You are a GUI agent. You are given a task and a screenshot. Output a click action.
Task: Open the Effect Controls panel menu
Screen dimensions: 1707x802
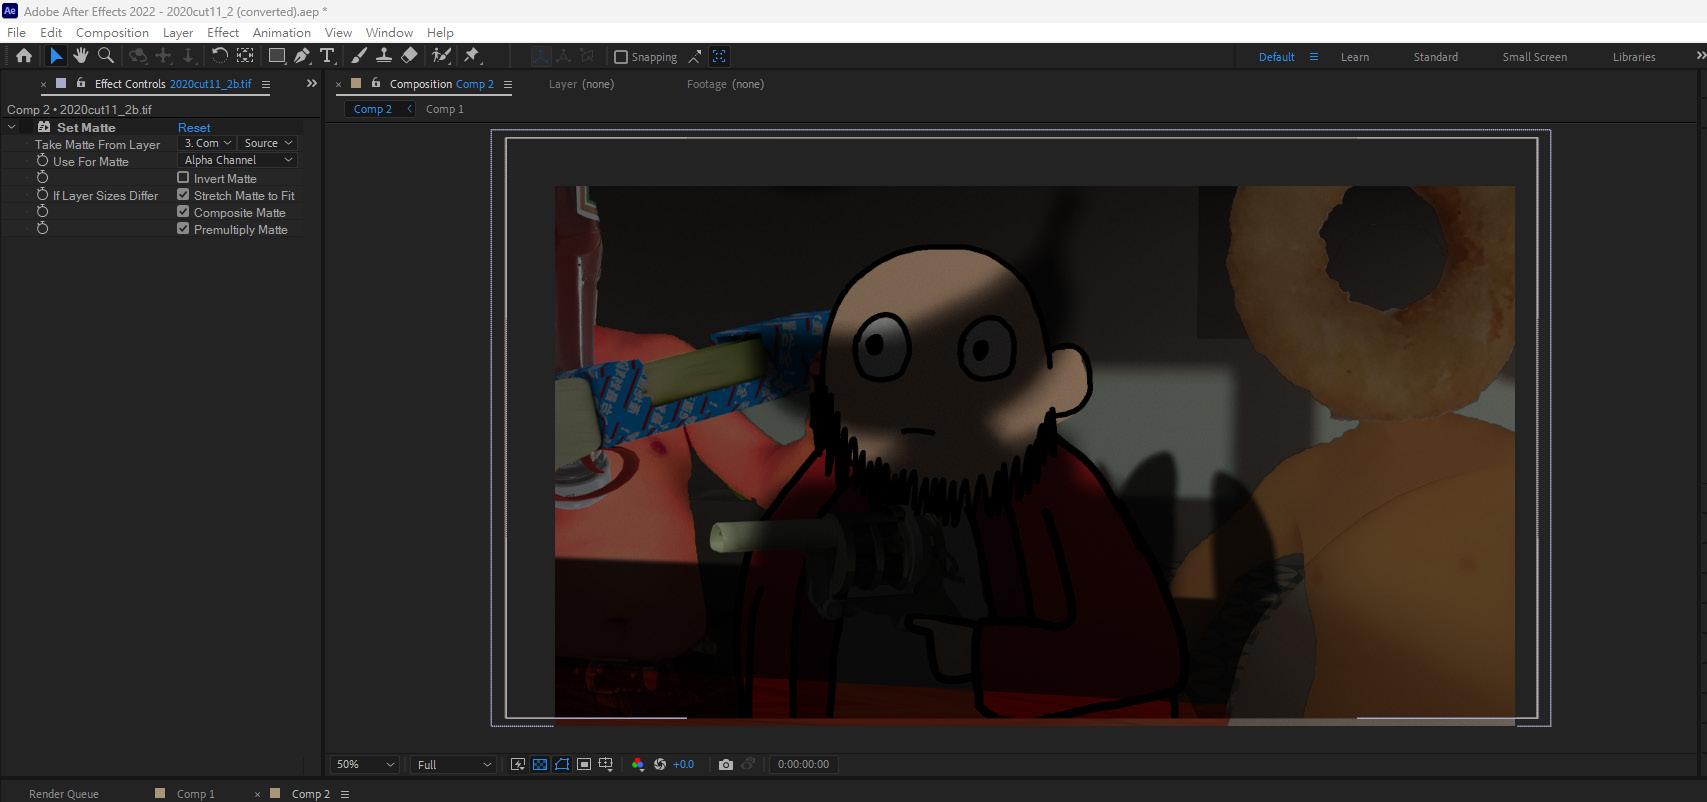click(266, 84)
